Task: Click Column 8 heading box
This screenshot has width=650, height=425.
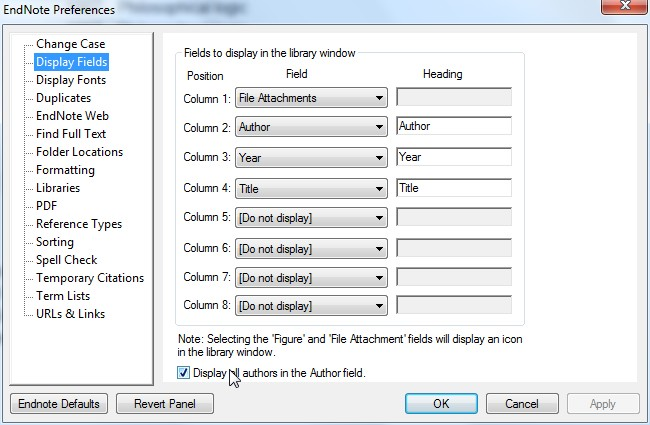Action: pos(454,305)
